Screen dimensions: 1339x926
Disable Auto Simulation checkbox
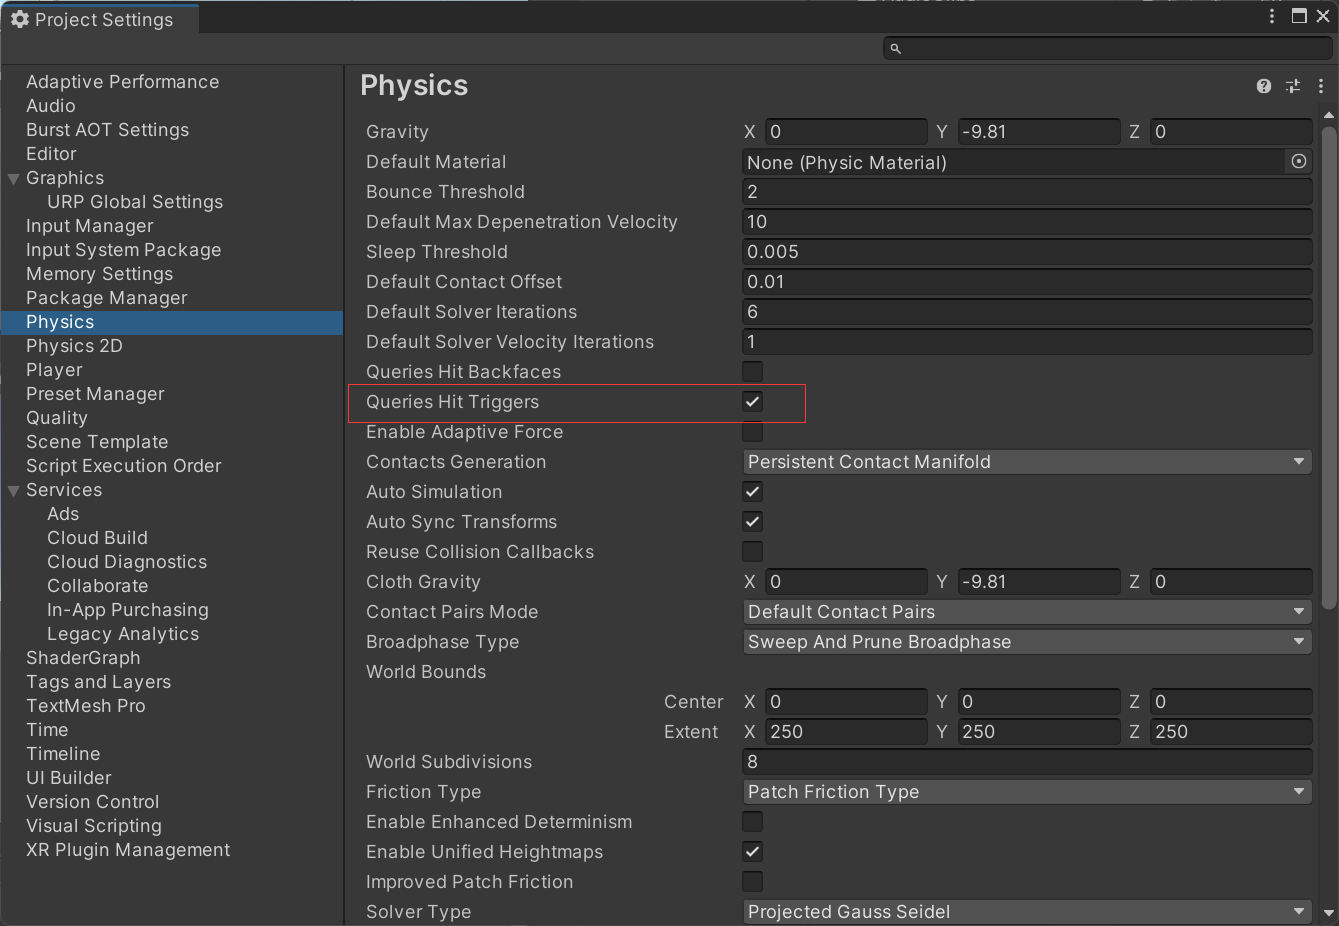pos(752,491)
